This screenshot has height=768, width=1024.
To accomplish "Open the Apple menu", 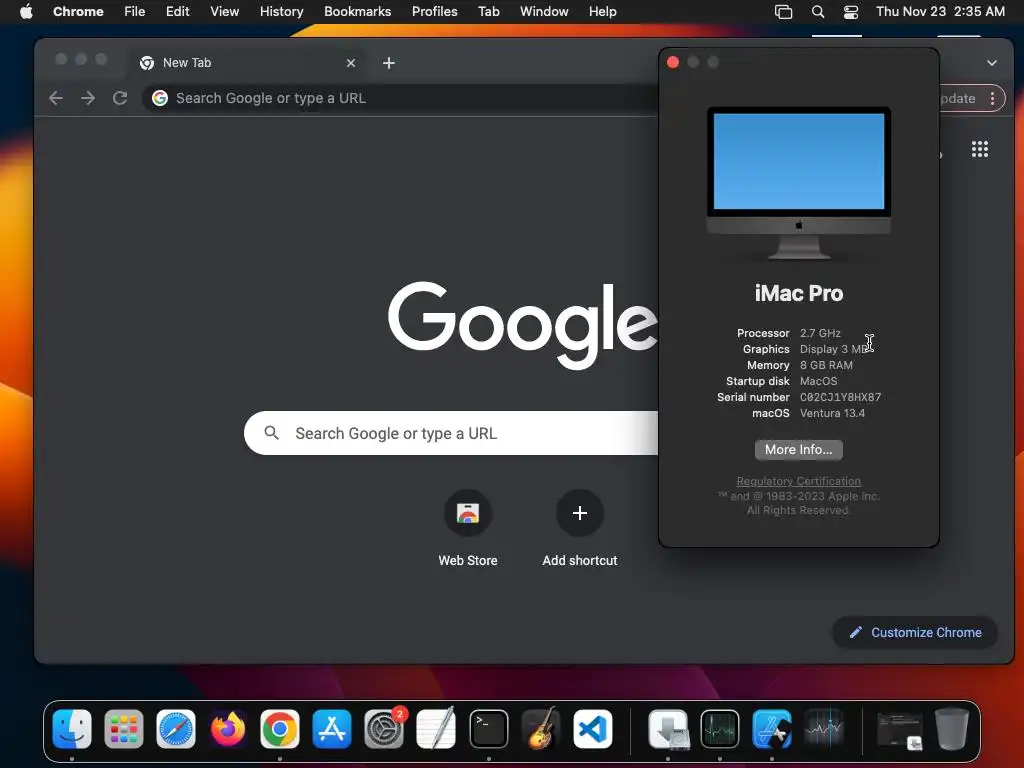I will [26, 11].
